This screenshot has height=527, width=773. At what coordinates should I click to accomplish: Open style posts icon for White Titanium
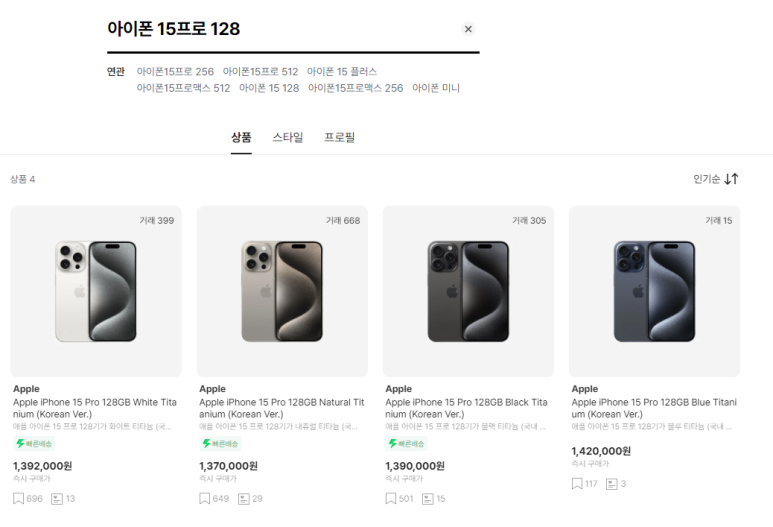[57, 498]
